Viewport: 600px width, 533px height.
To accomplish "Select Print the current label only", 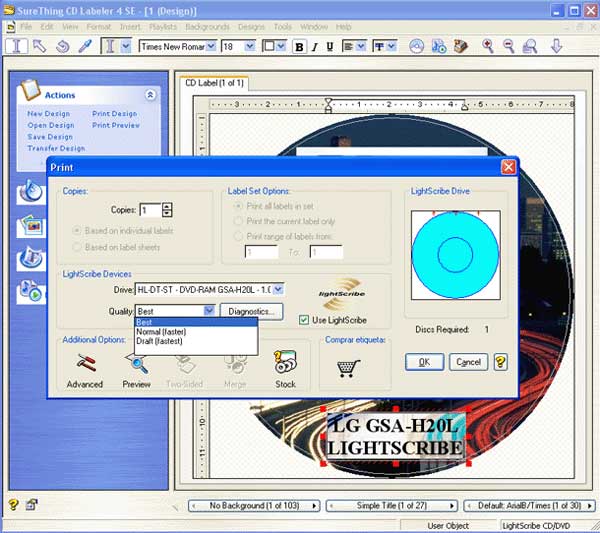I will (238, 221).
